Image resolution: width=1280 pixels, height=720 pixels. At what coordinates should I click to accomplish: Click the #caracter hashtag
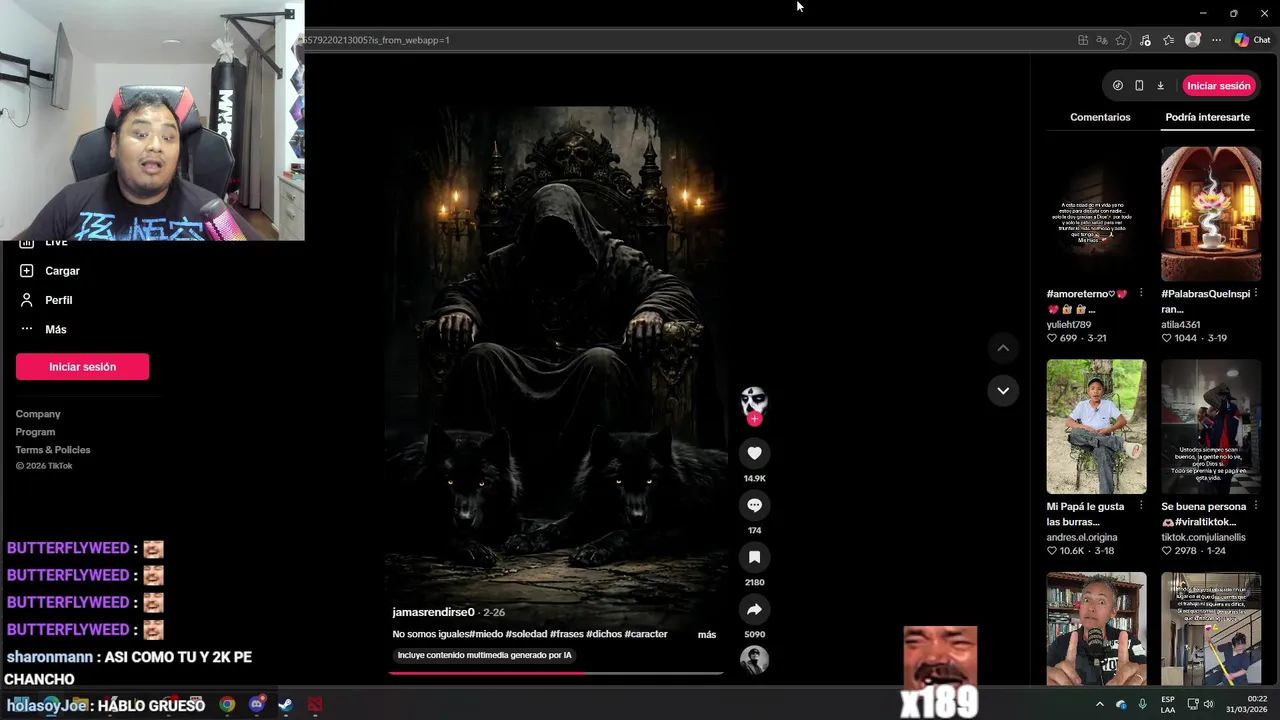(x=646, y=634)
